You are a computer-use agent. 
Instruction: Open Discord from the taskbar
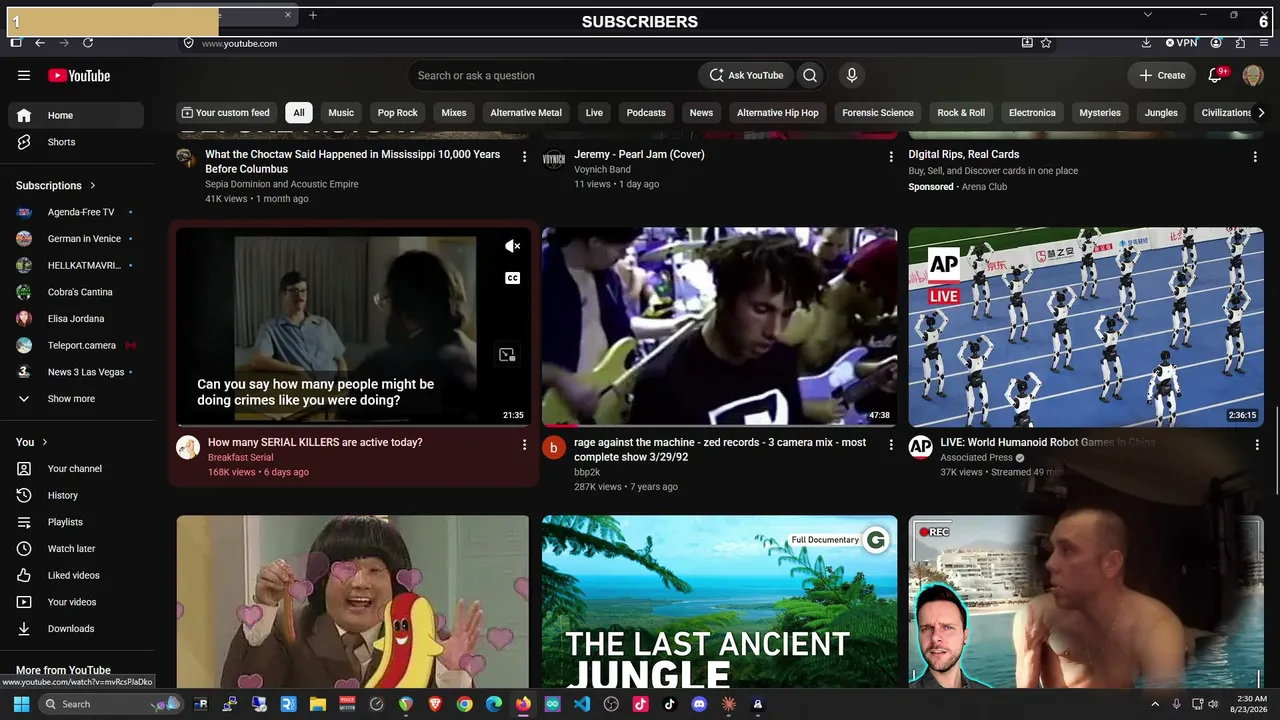click(699, 704)
